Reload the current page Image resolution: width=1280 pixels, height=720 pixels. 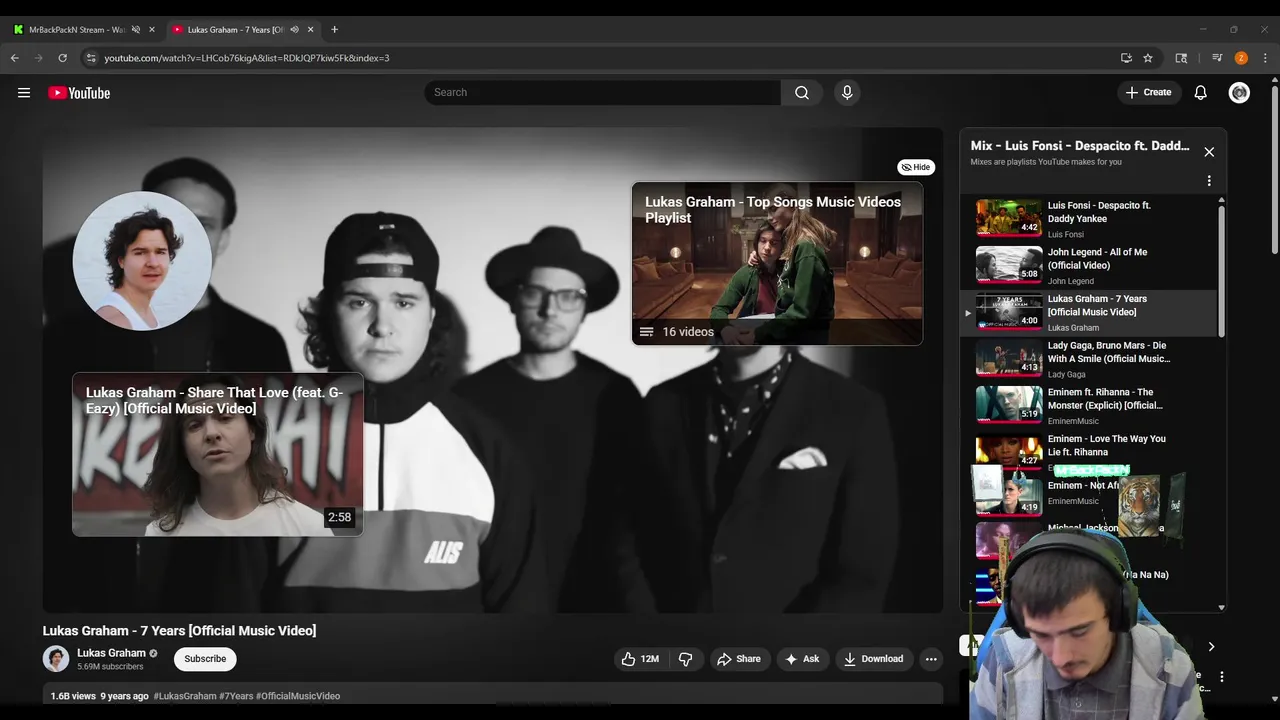point(62,58)
